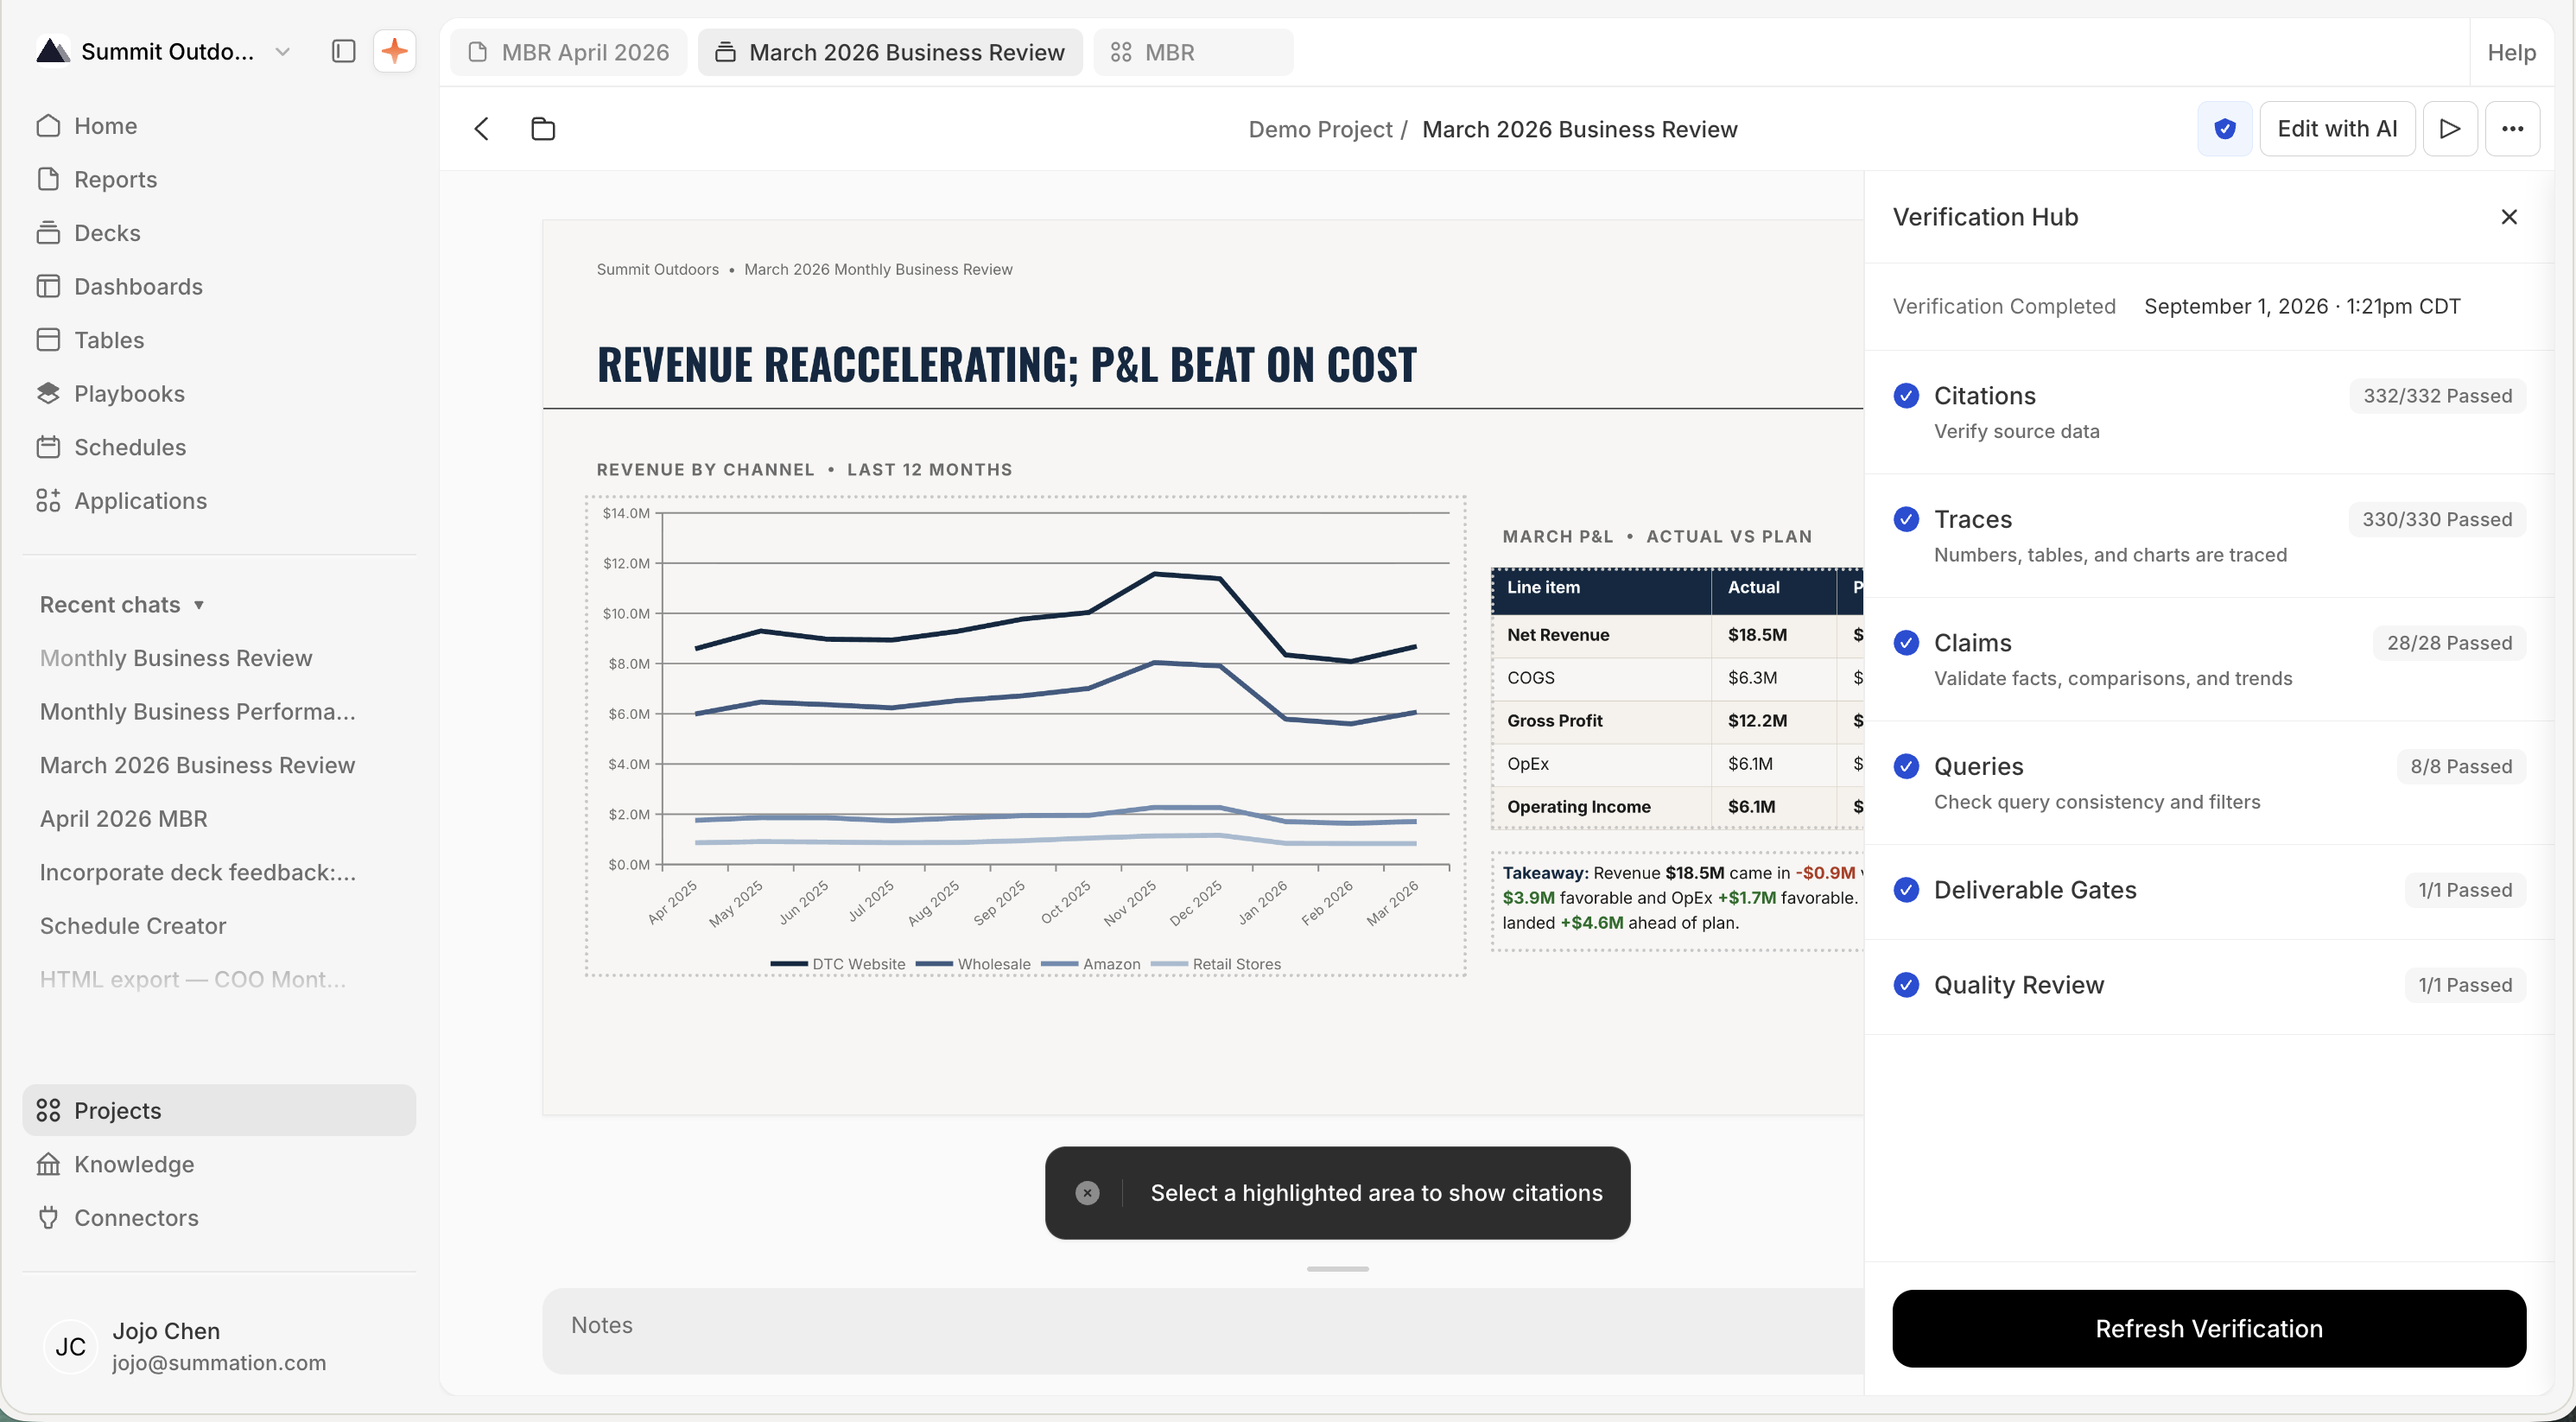Image resolution: width=2576 pixels, height=1422 pixels.
Task: Click the Edit with AI button
Action: coord(2337,129)
